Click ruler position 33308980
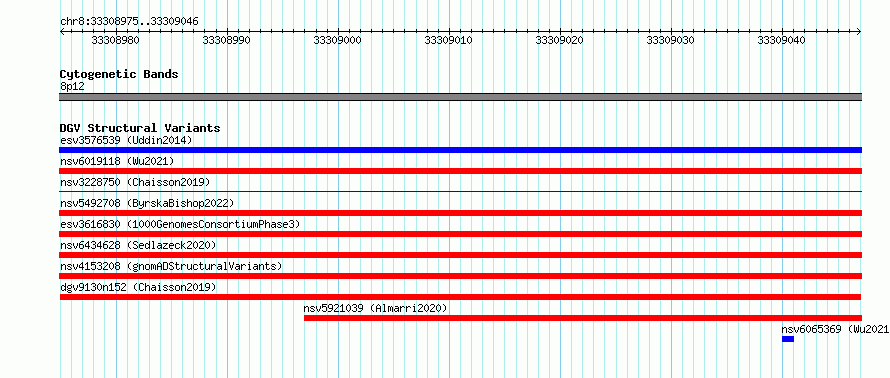The height and width of the screenshot is (378, 890). (115, 40)
